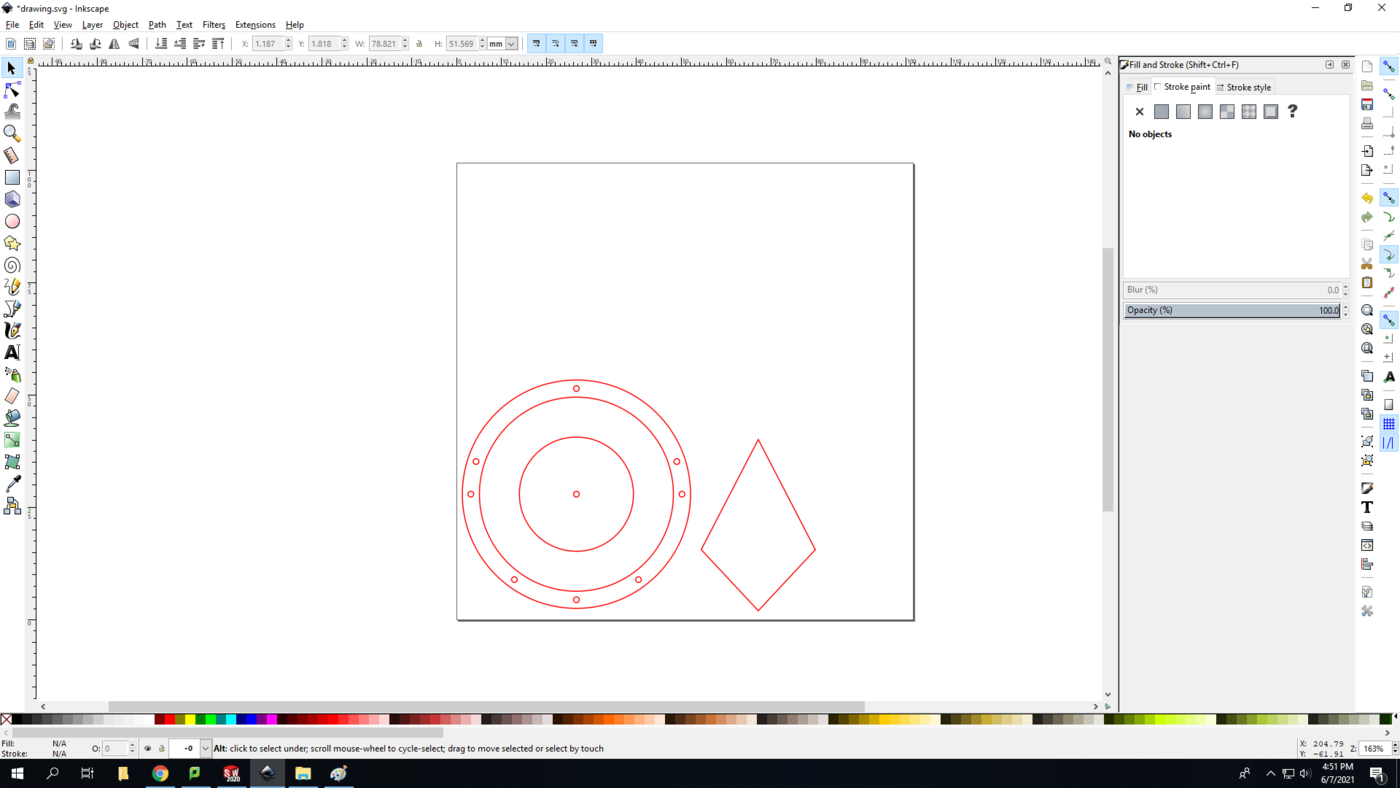Select the Star polygon tool
Screen dimensions: 1400x788
pos(12,243)
